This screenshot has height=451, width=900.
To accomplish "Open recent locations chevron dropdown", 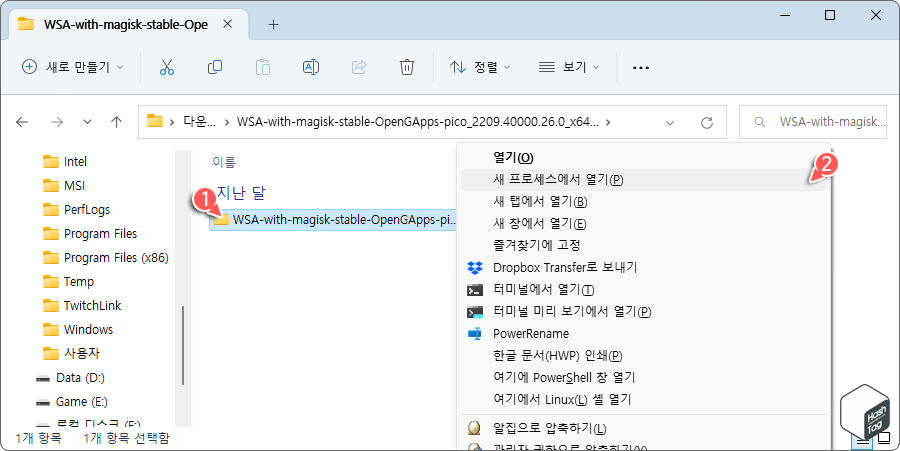I will pyautogui.click(x=87, y=122).
